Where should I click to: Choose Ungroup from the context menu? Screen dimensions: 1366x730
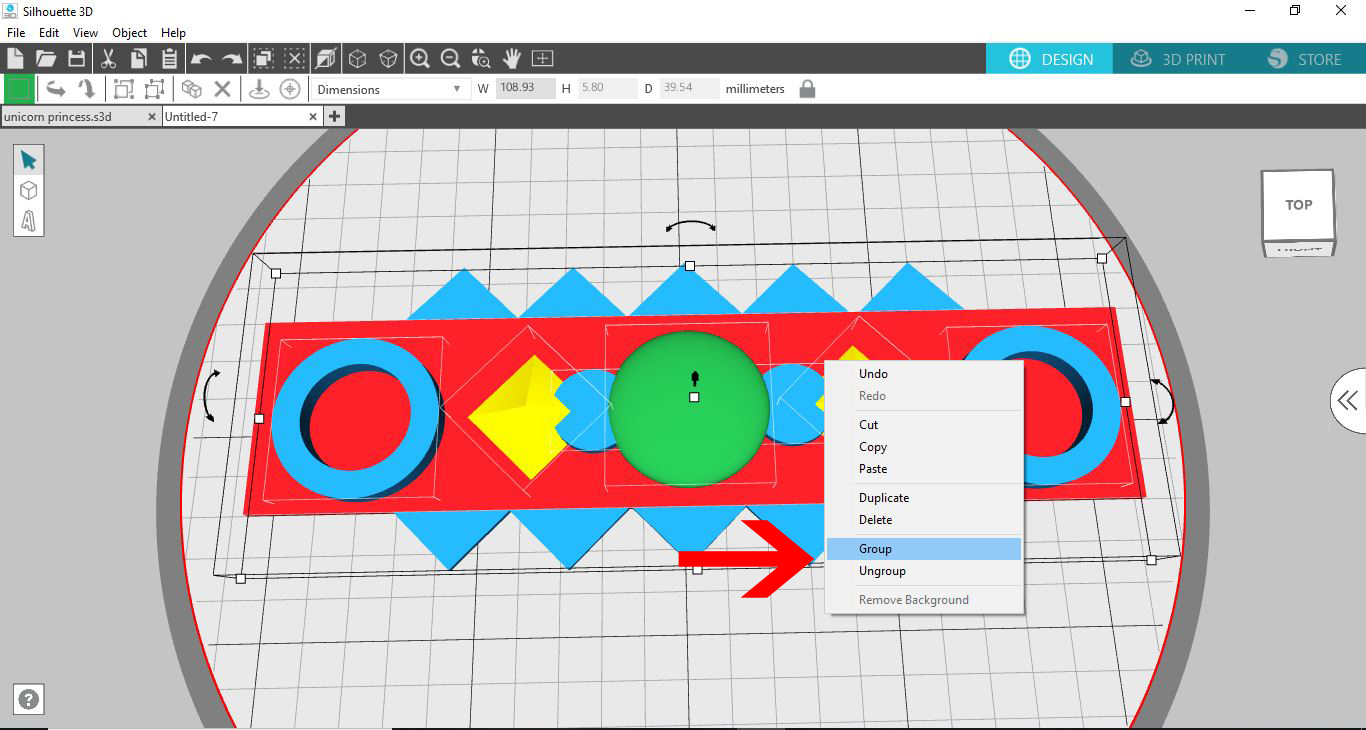[x=924, y=571]
